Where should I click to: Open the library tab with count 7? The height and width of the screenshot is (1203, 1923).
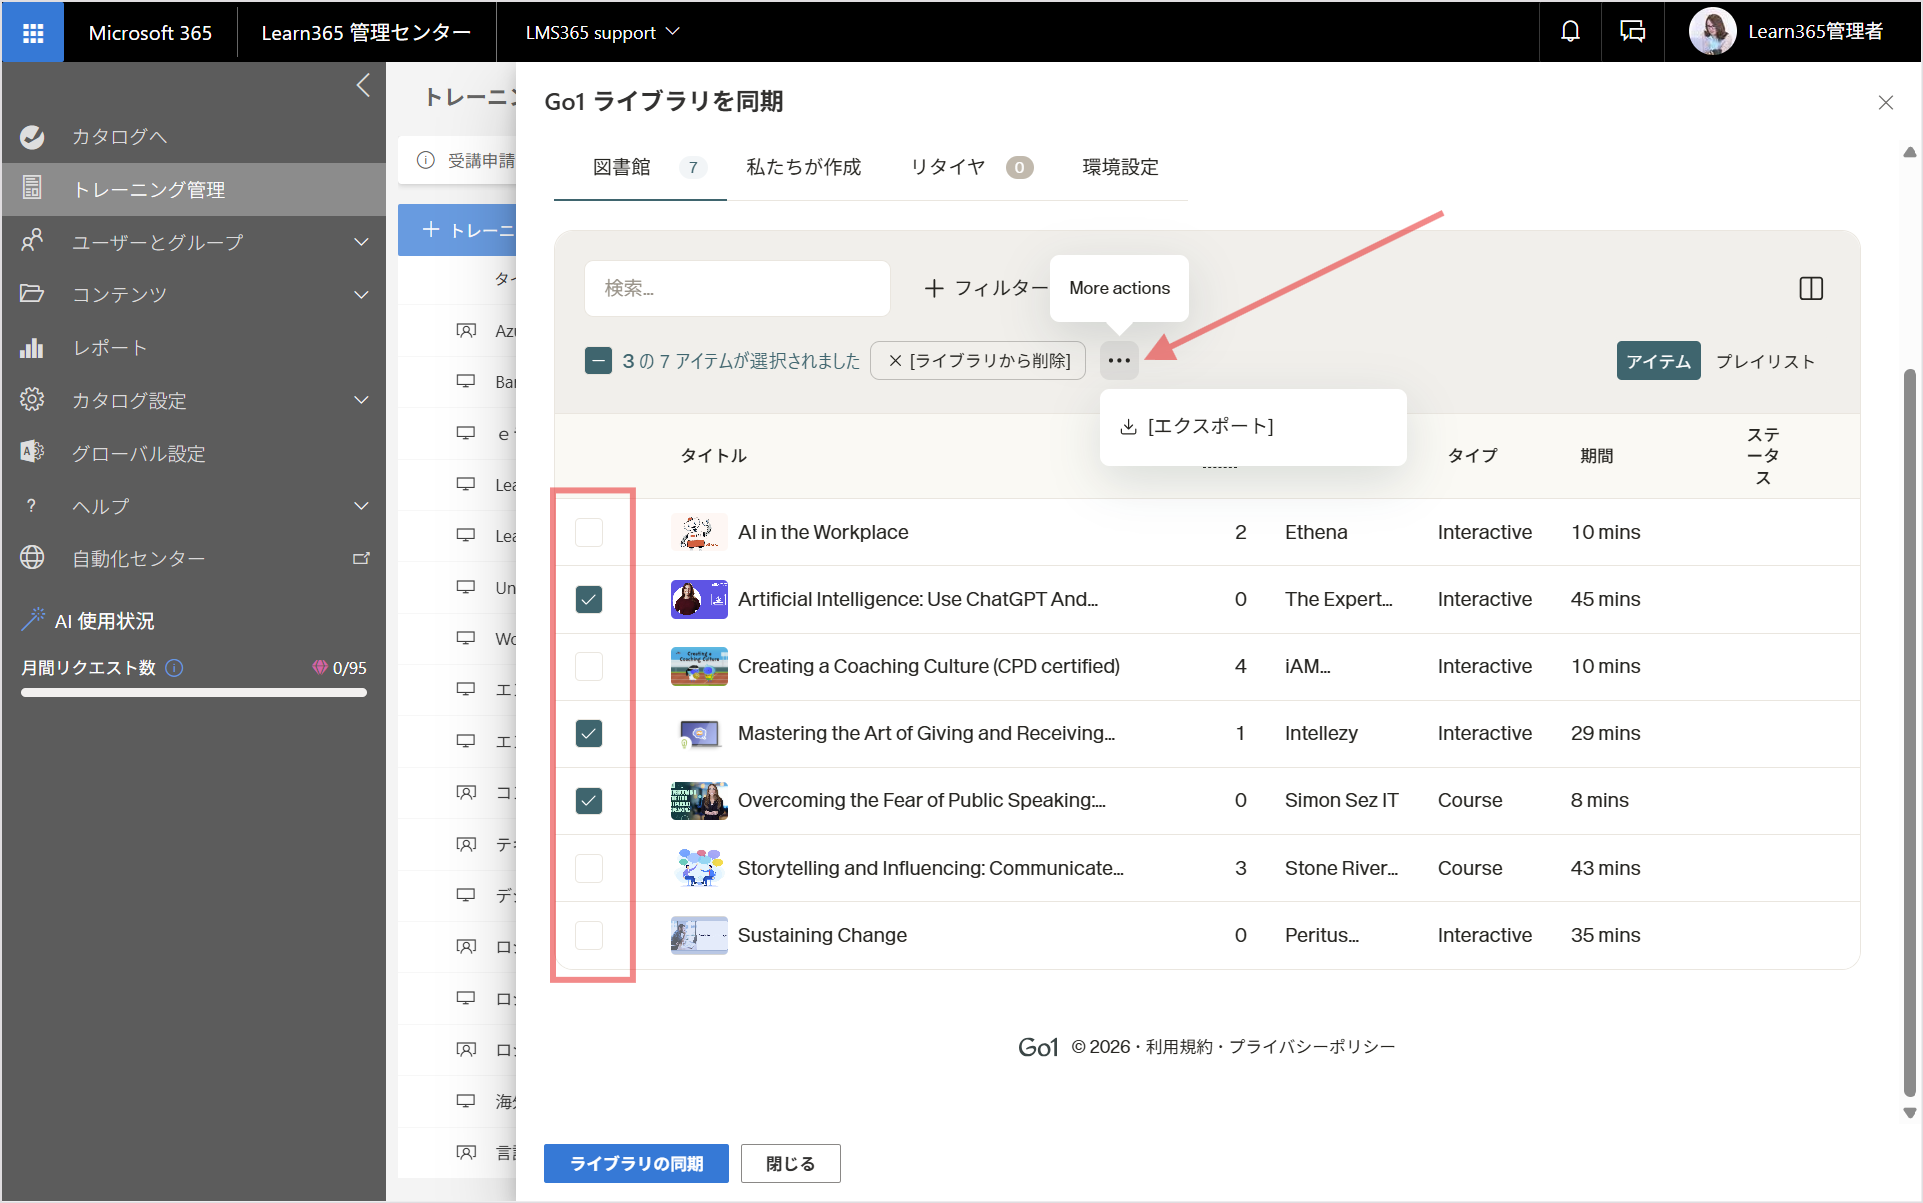tap(640, 167)
